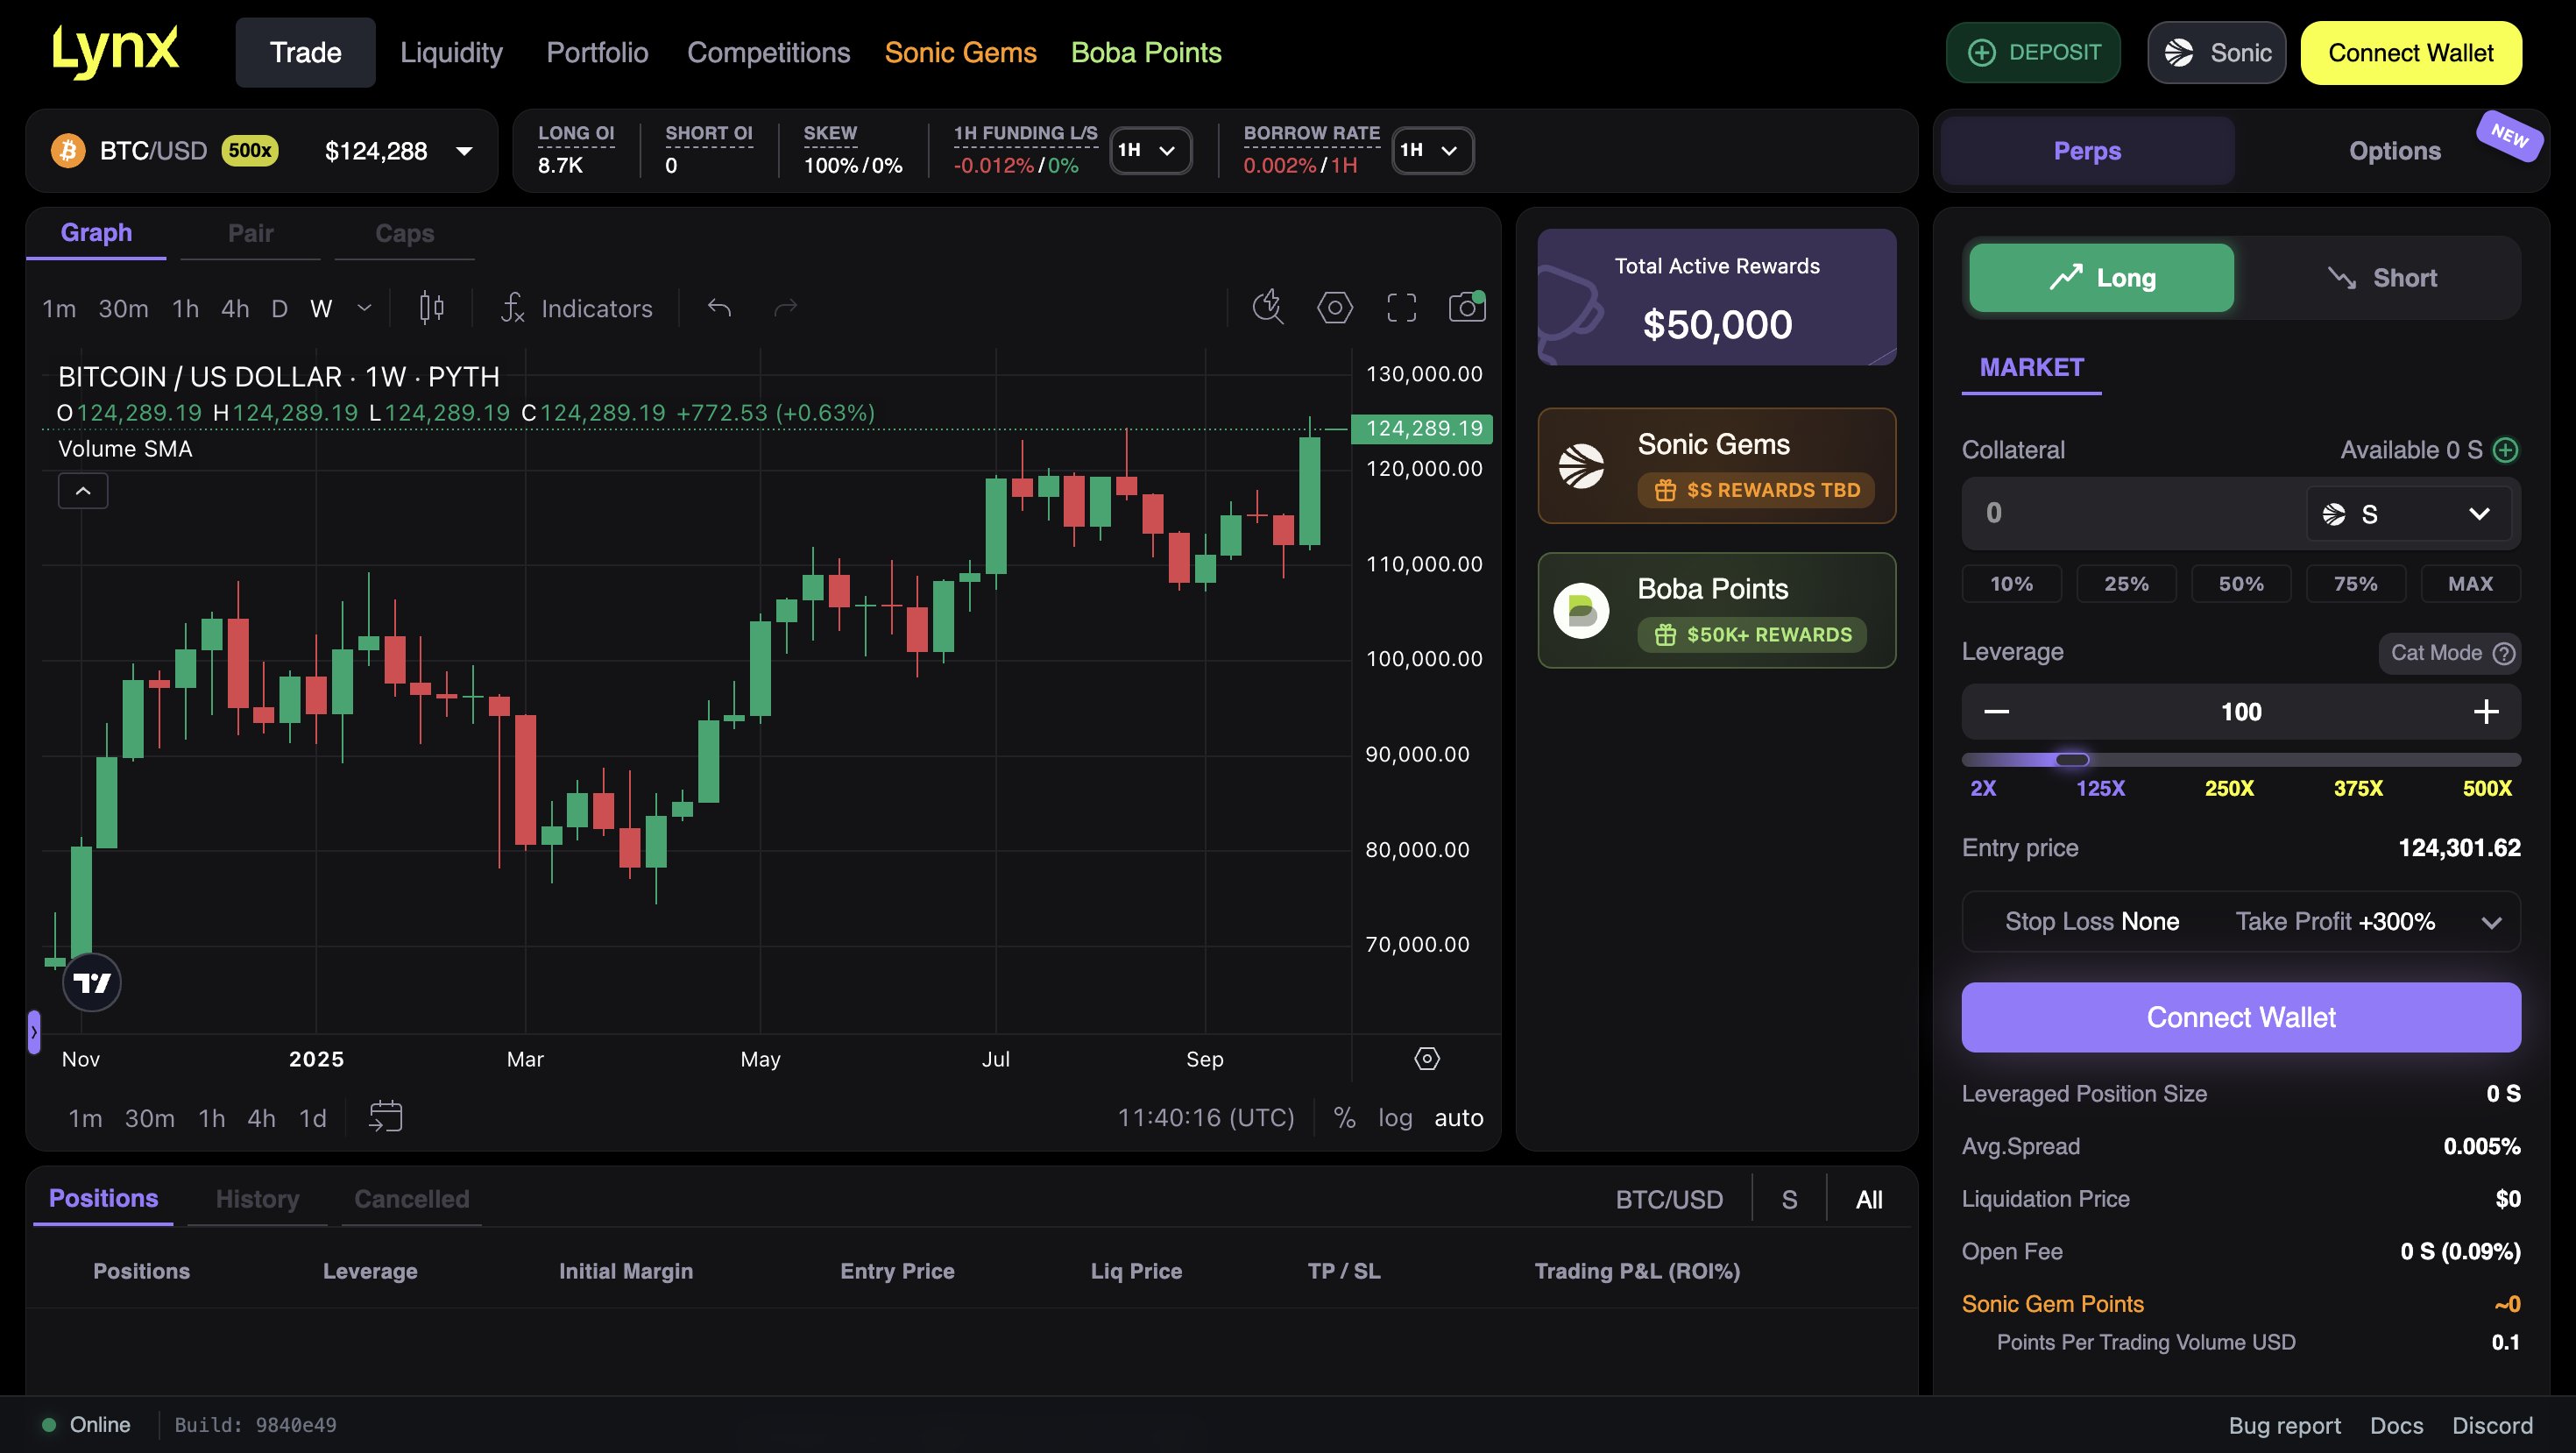Open the candlestick chart style selector
The width and height of the screenshot is (2576, 1453).
430,307
